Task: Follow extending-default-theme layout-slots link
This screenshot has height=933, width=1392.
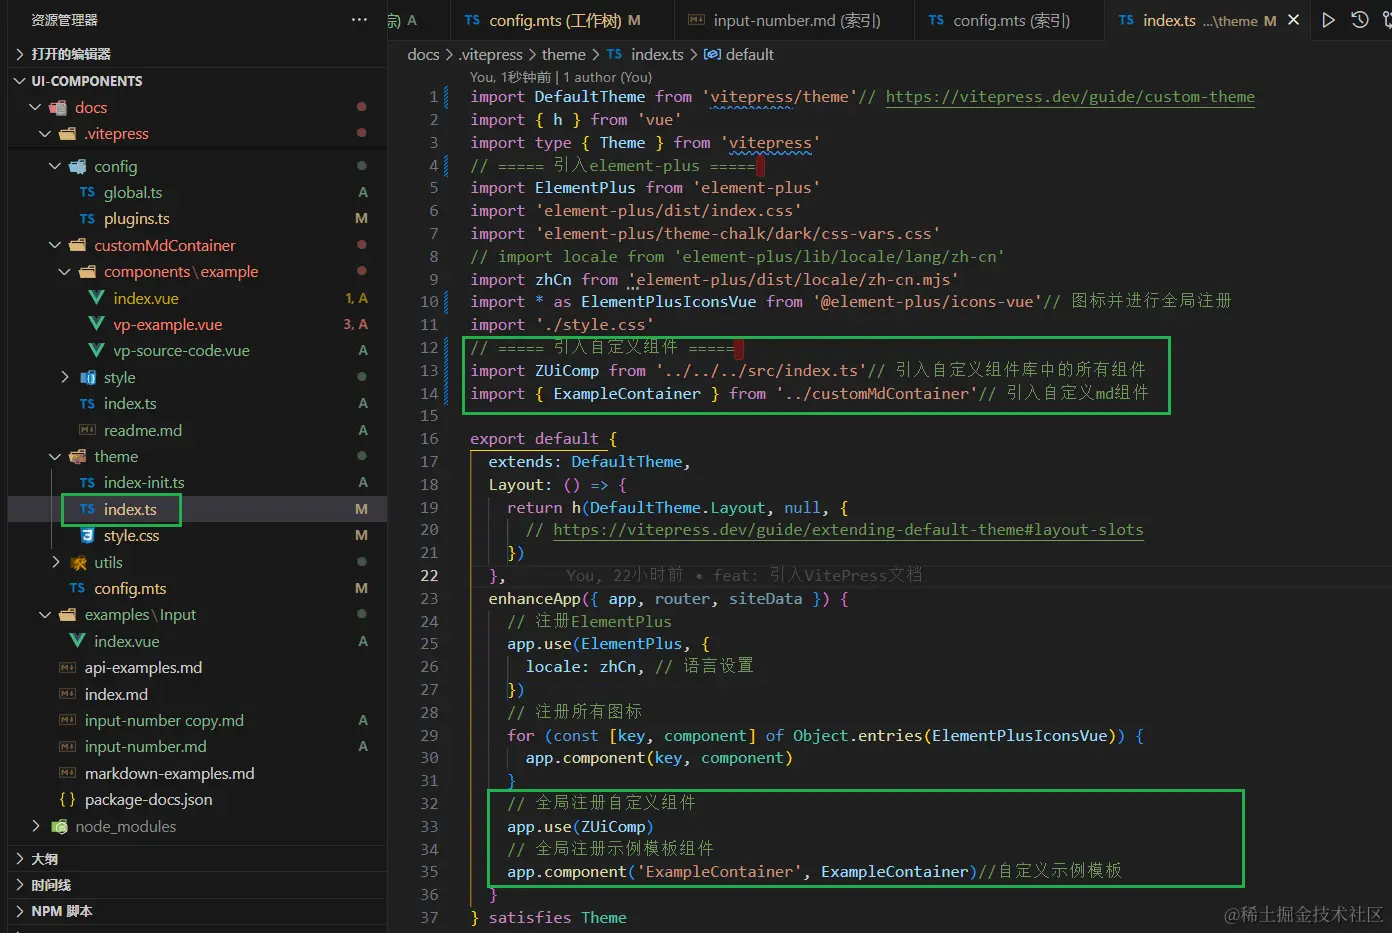Action: click(848, 530)
